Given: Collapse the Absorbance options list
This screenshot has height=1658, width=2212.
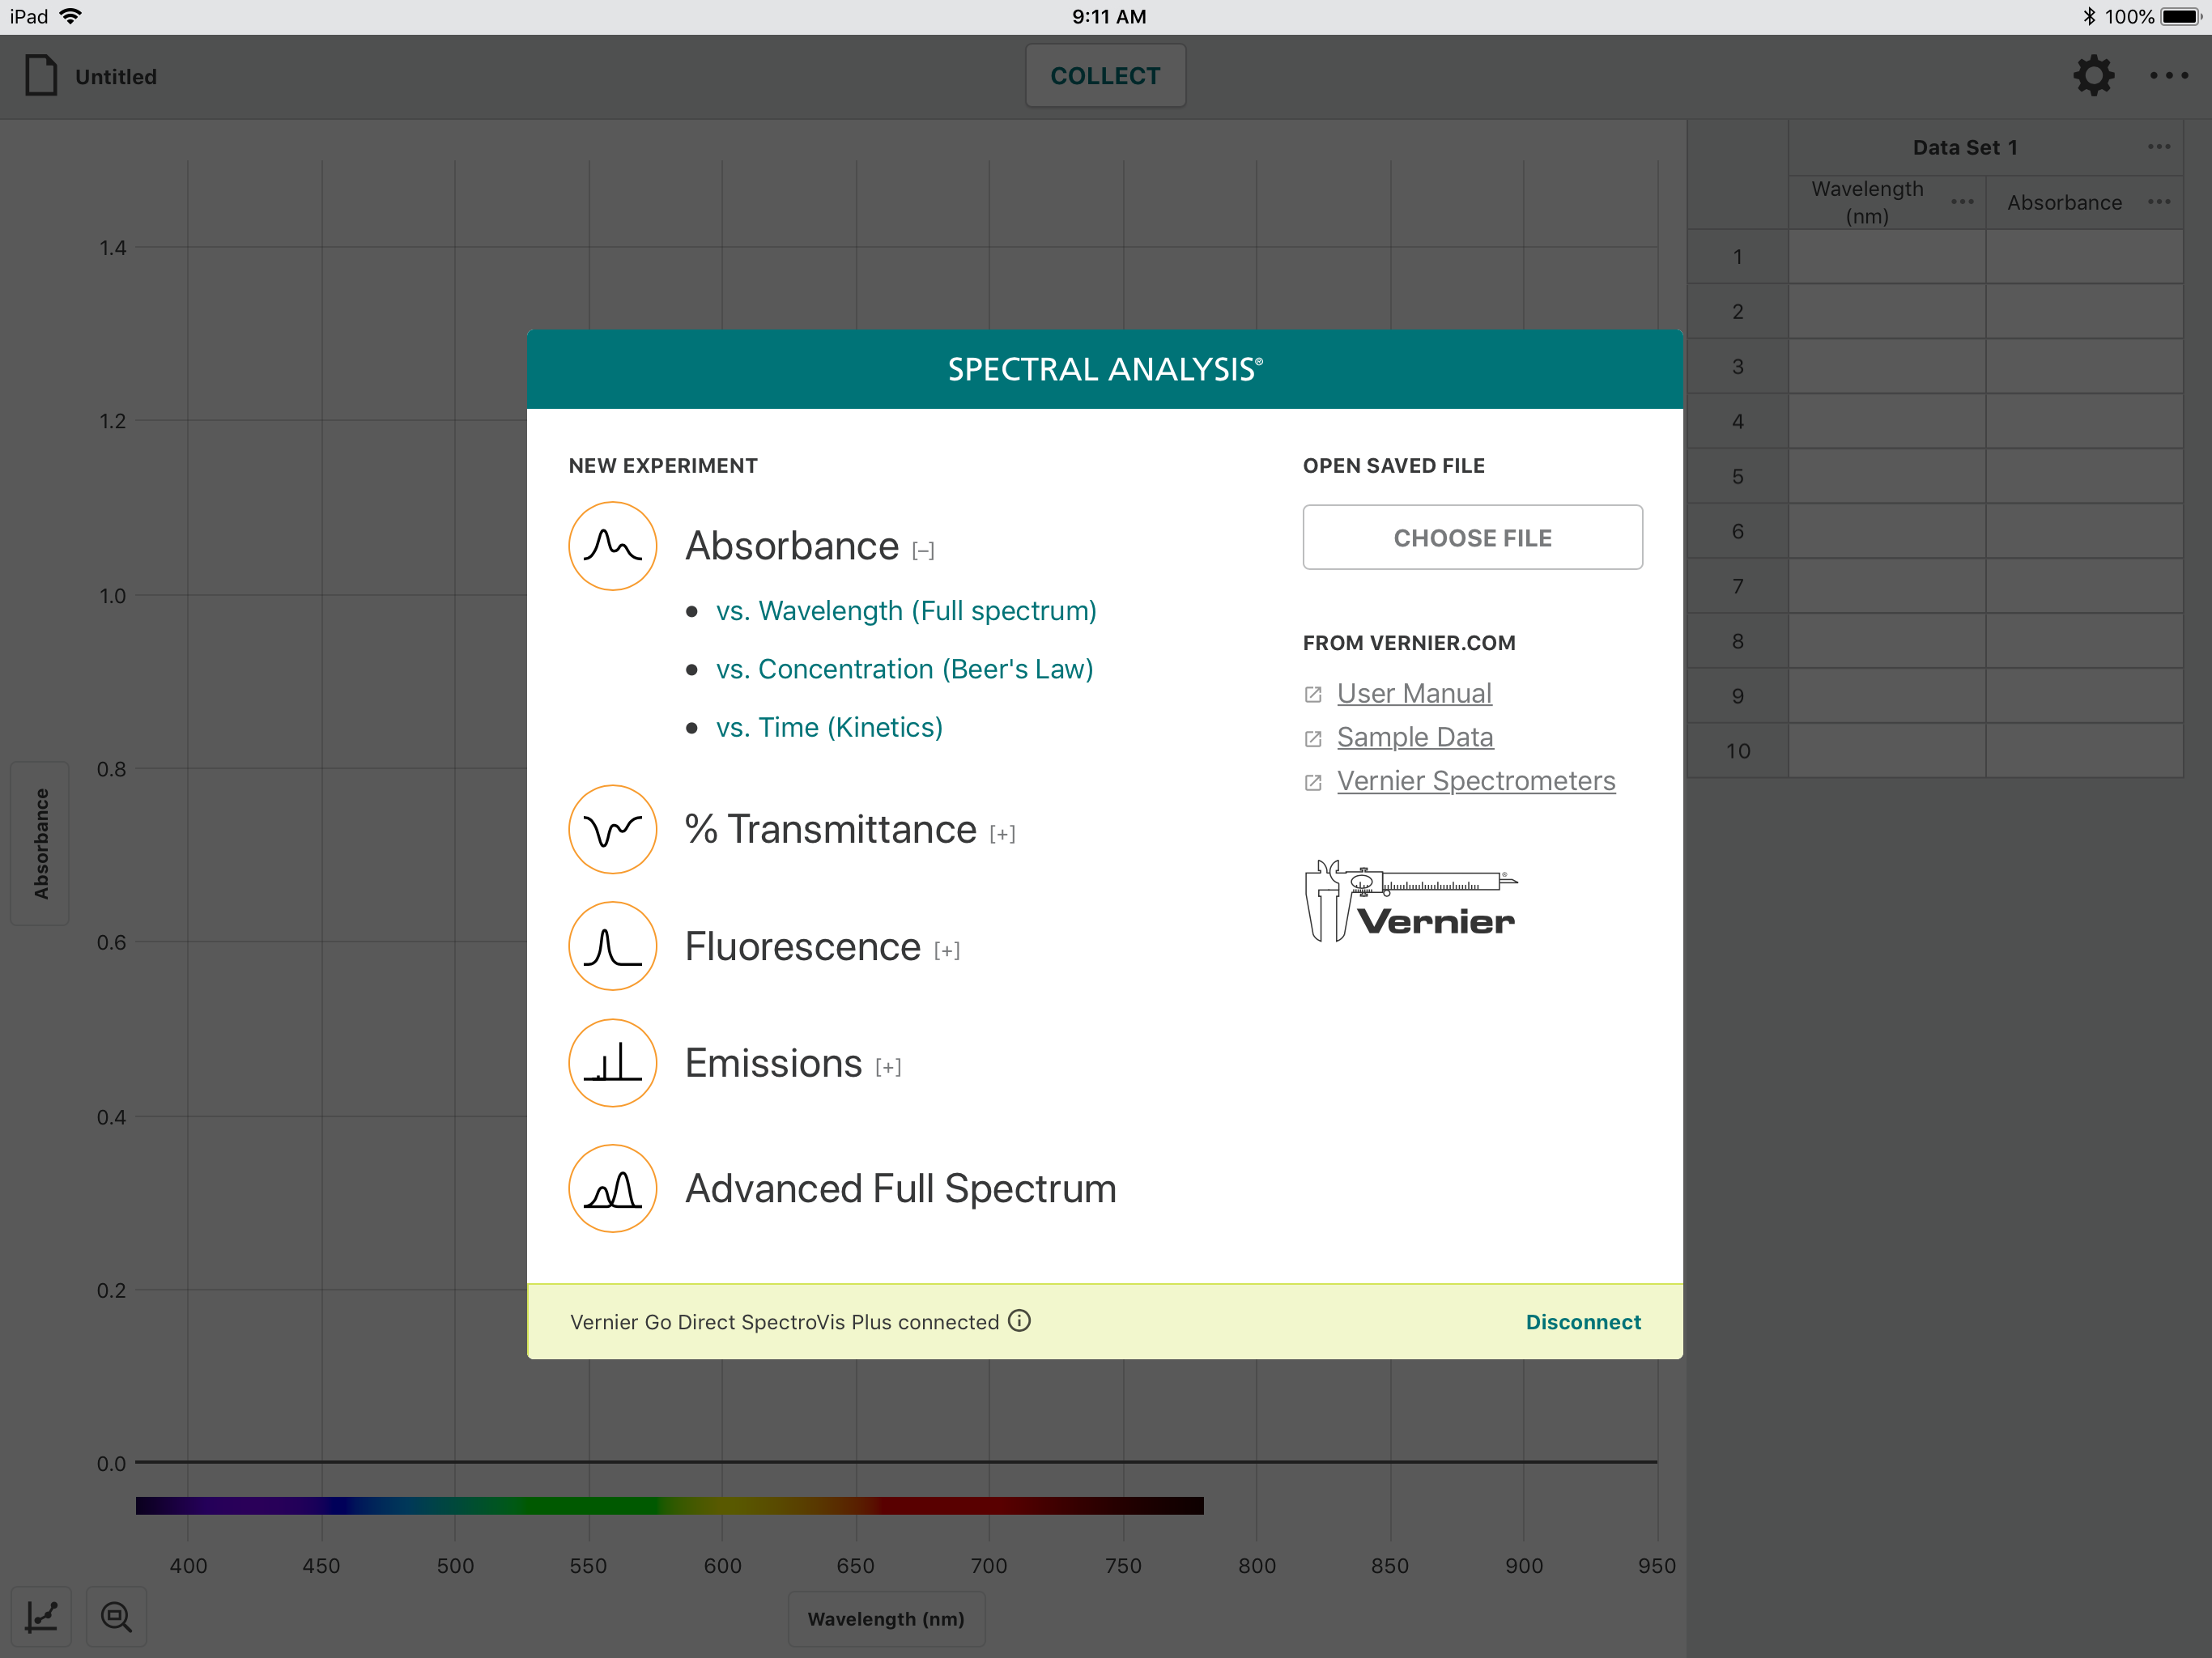Looking at the screenshot, I should [923, 550].
